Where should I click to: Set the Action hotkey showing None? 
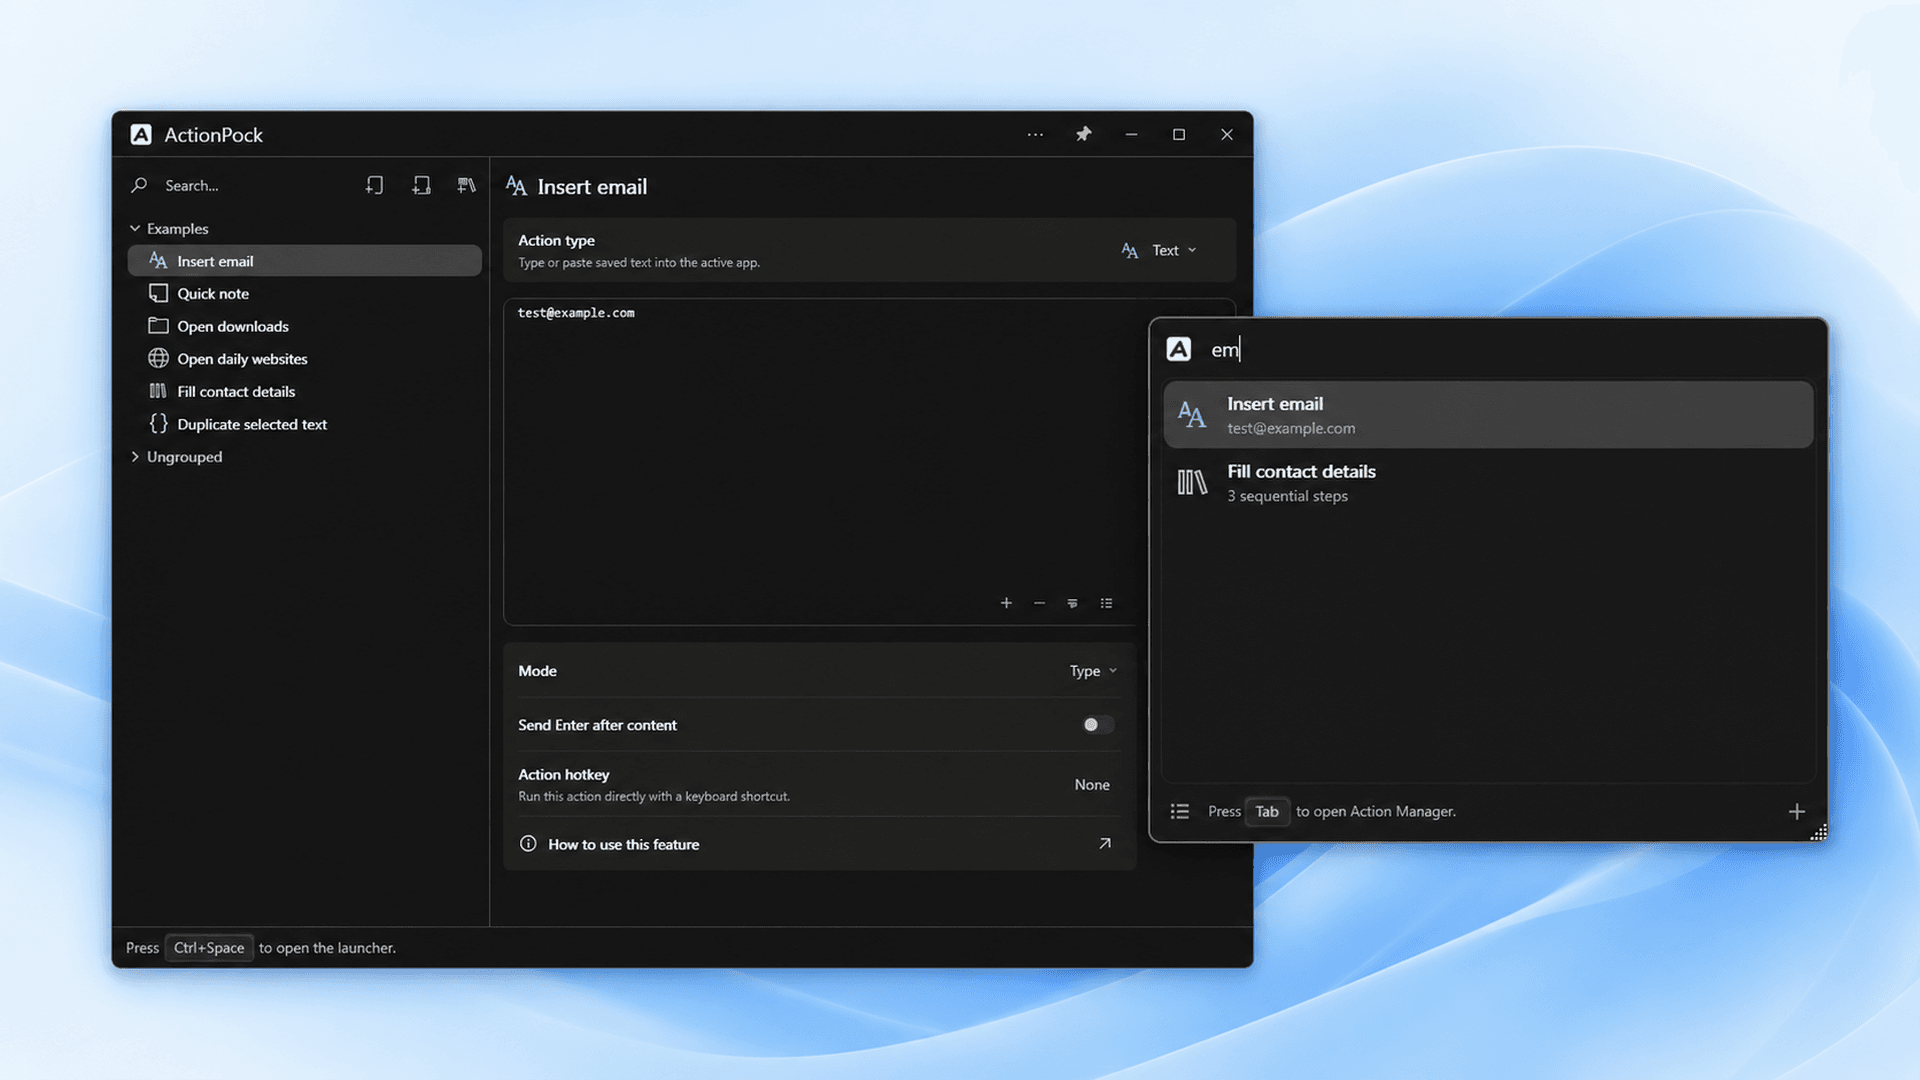(1092, 785)
